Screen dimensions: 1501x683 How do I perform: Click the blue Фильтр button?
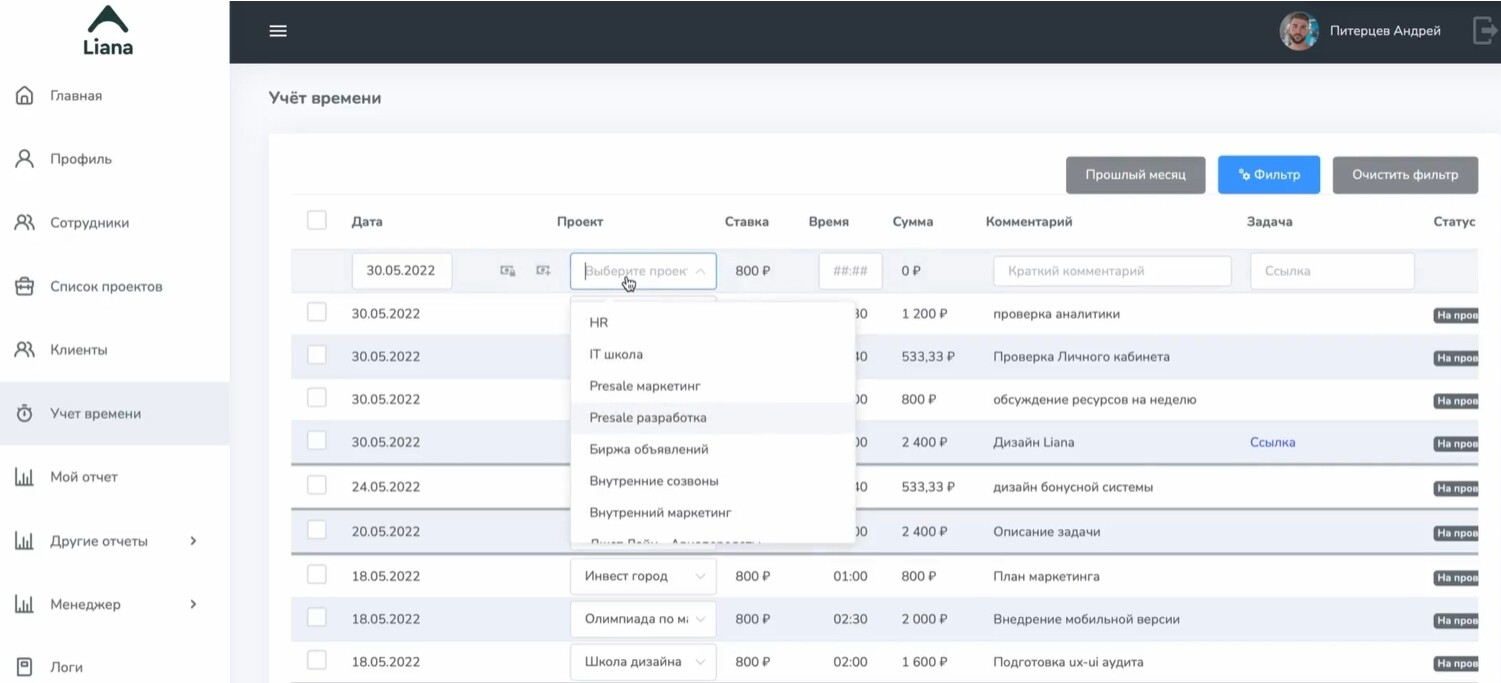1268,175
